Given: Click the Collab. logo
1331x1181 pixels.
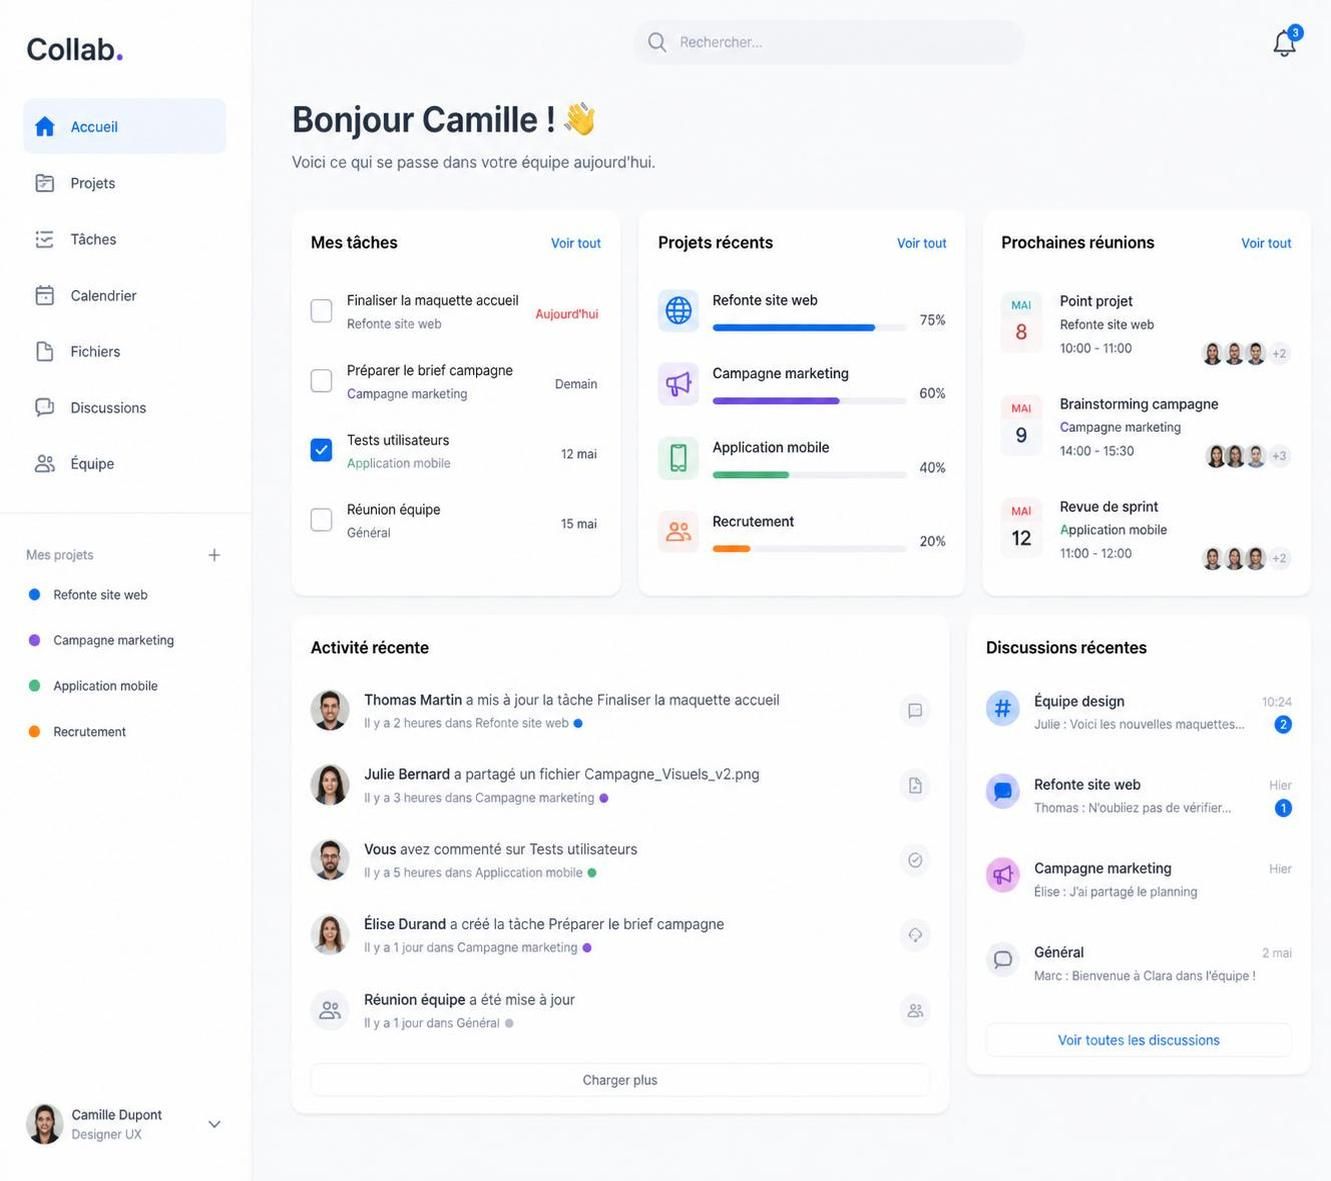Looking at the screenshot, I should 75,49.
